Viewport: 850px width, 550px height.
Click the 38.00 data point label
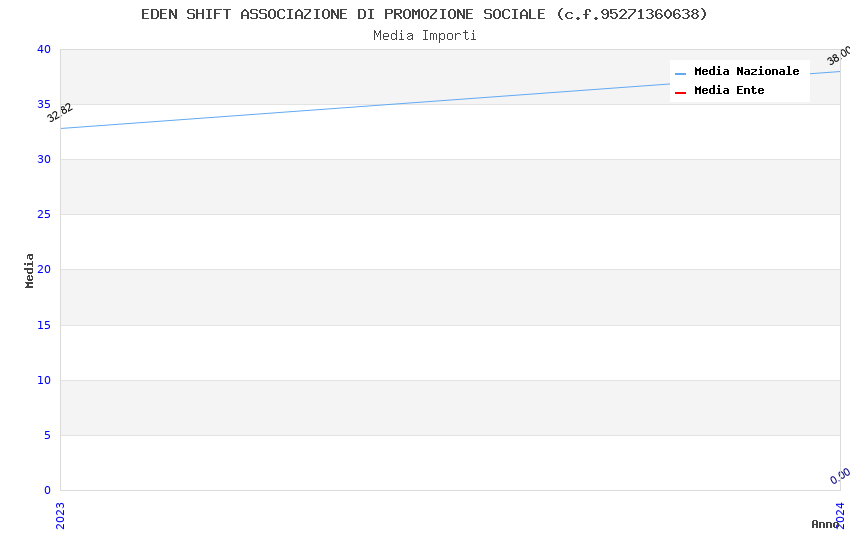point(839,56)
